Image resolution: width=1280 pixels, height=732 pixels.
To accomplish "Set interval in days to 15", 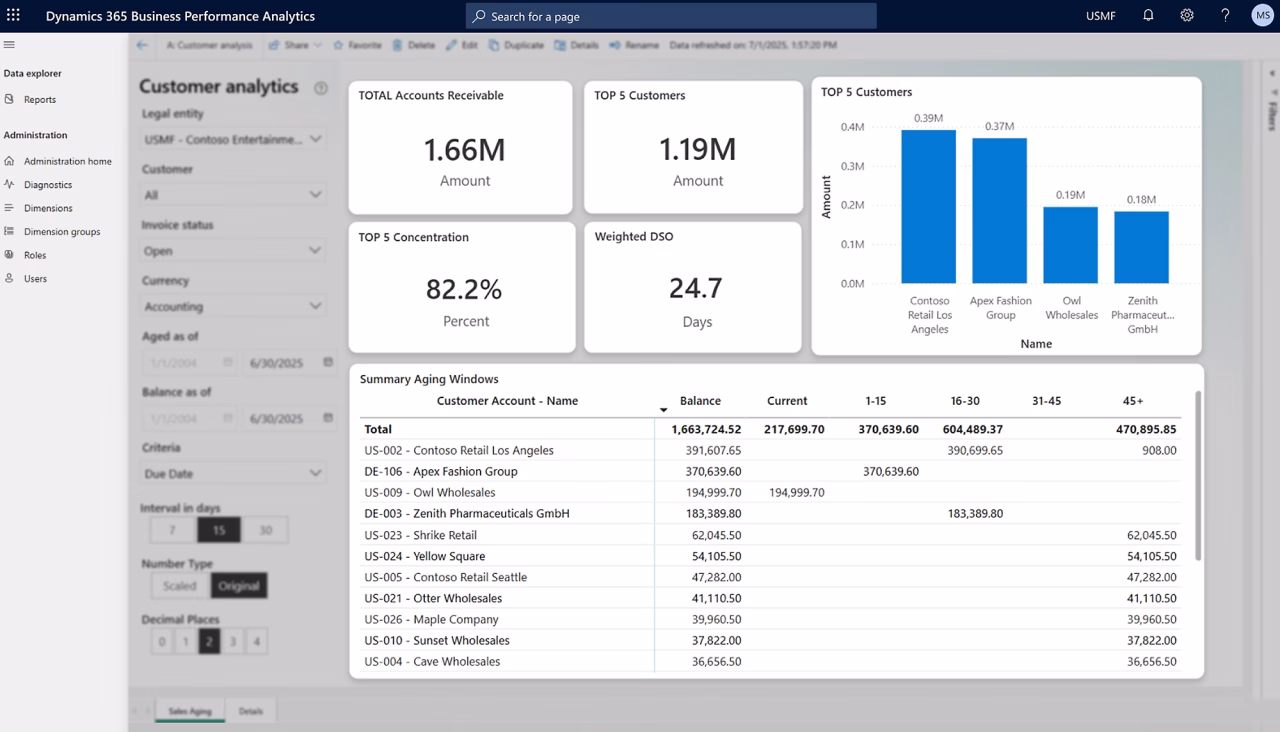I will coord(219,530).
